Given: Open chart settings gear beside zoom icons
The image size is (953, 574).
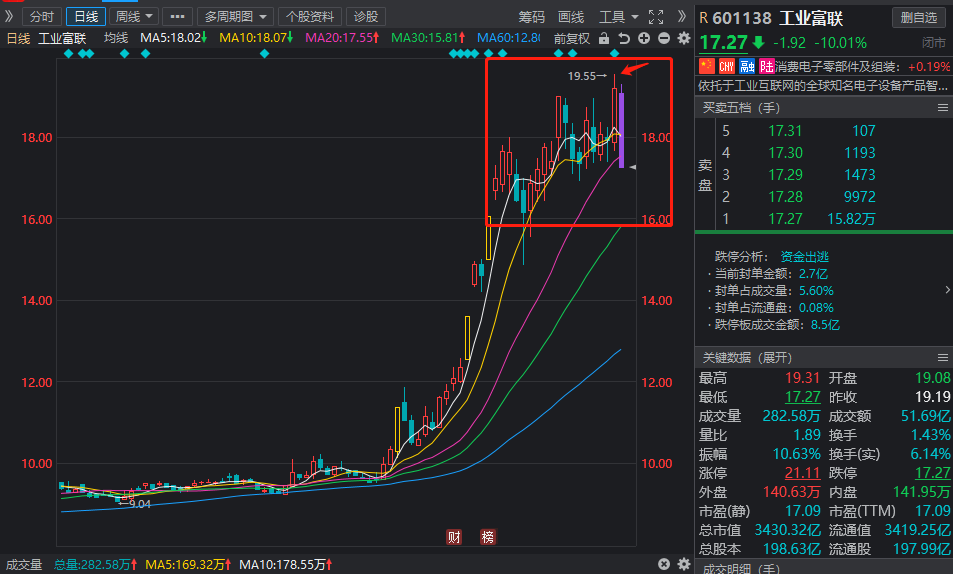Looking at the screenshot, I should click(683, 38).
